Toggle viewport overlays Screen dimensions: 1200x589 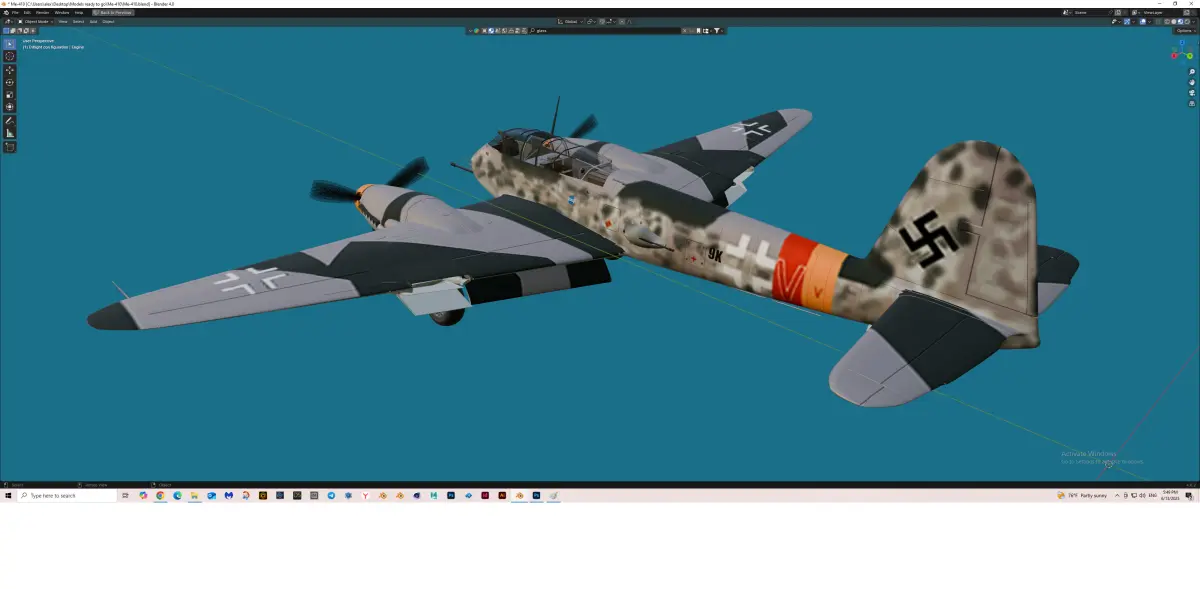(x=1143, y=22)
